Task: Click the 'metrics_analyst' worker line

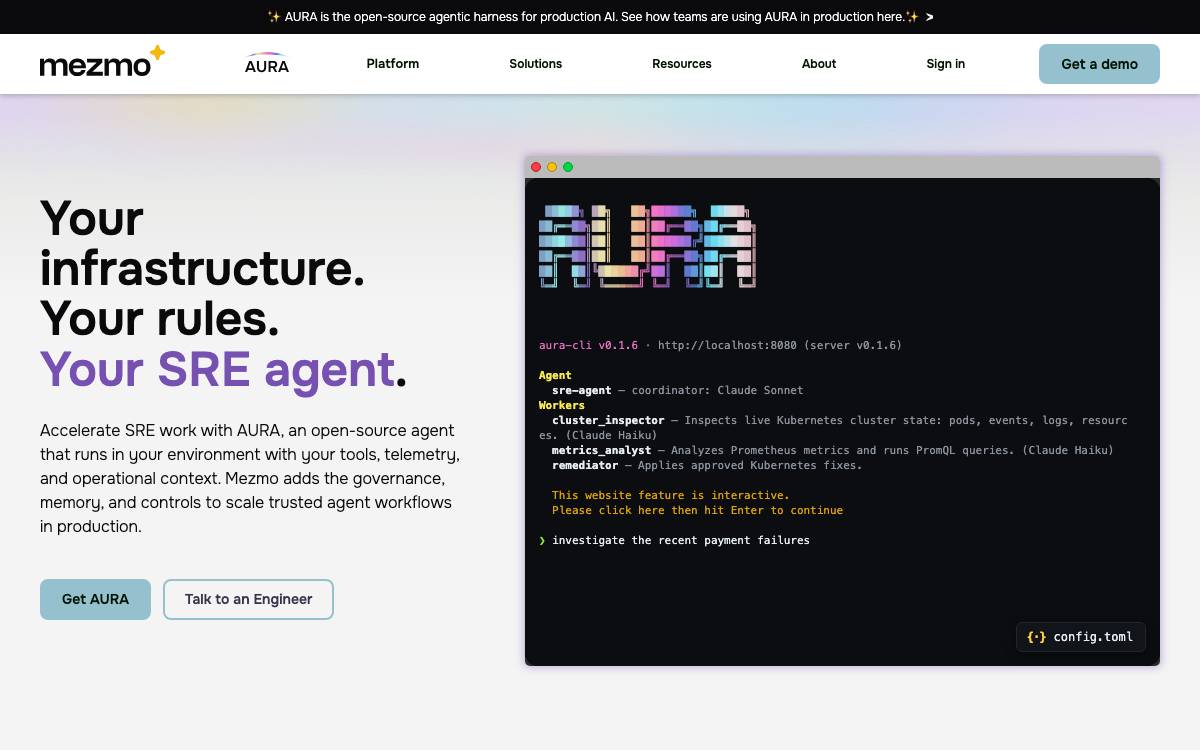Action: click(832, 450)
